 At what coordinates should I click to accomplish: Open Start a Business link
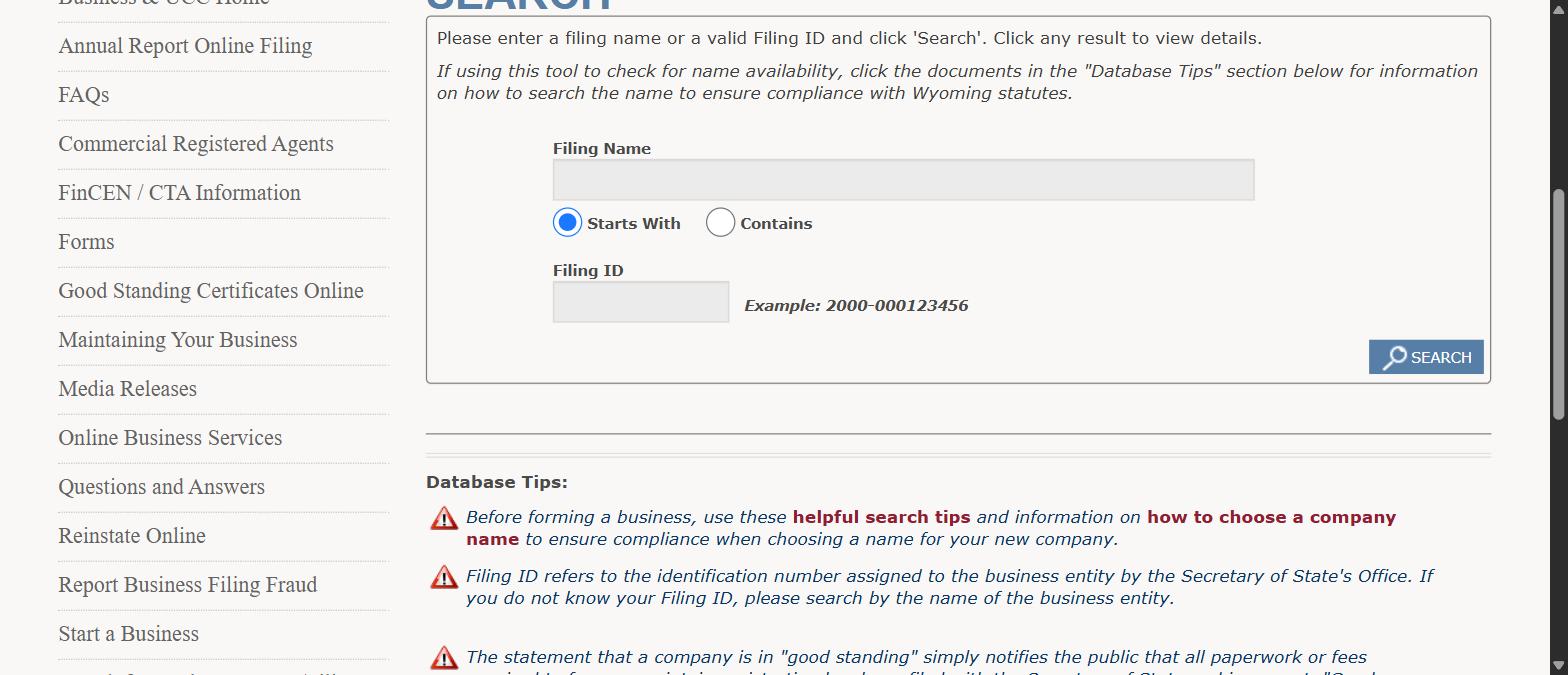128,634
